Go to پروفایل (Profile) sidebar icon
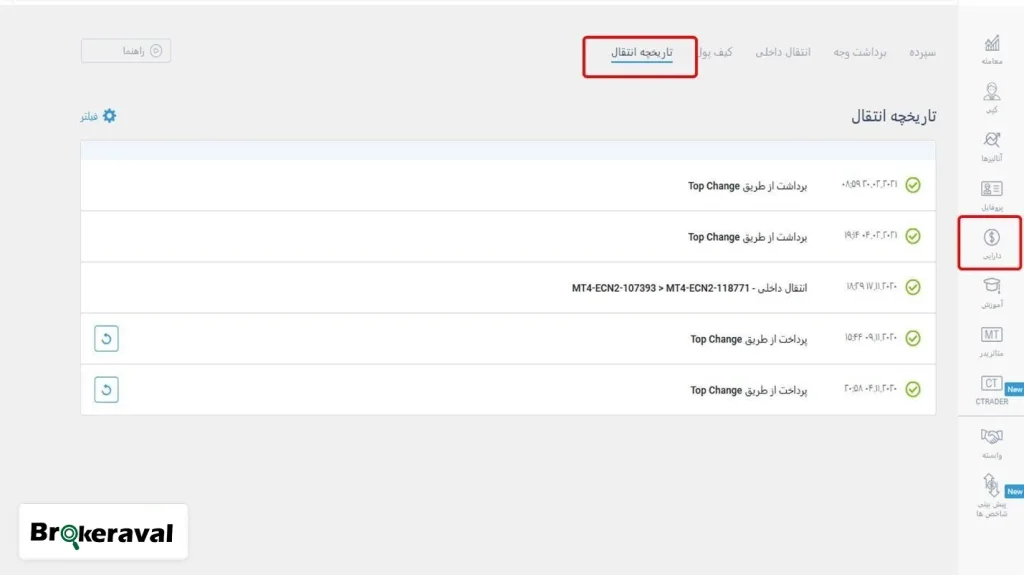The width and height of the screenshot is (1024, 575). [991, 193]
